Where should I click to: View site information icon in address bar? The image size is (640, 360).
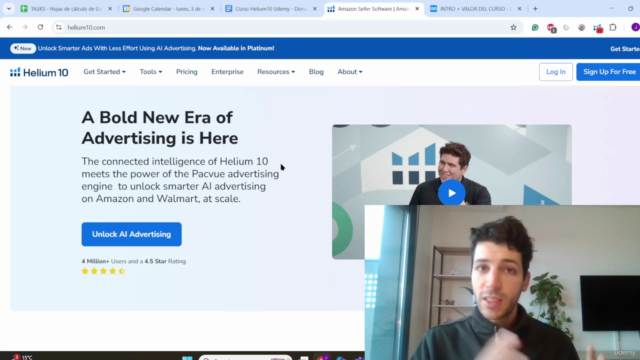[x=59, y=27]
